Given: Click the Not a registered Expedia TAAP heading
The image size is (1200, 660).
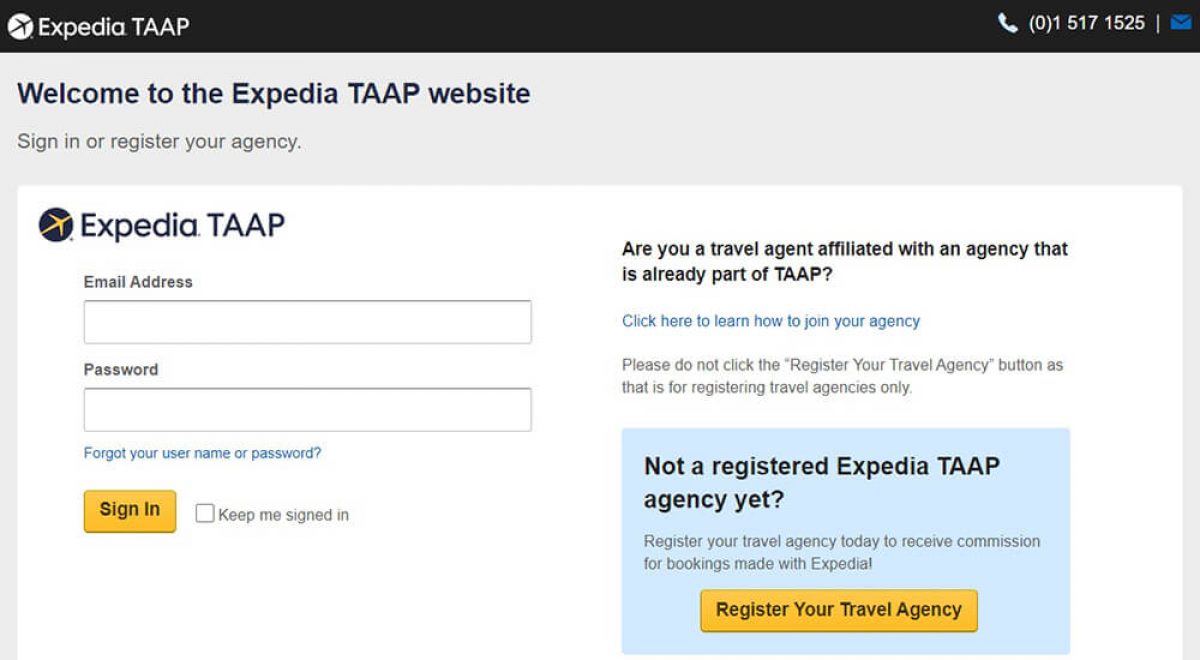Looking at the screenshot, I should (x=822, y=482).
